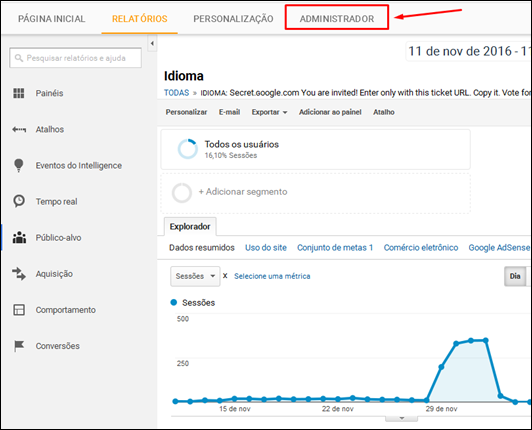Click the Atalho toolbar button
The height and width of the screenshot is (430, 532).
click(384, 112)
